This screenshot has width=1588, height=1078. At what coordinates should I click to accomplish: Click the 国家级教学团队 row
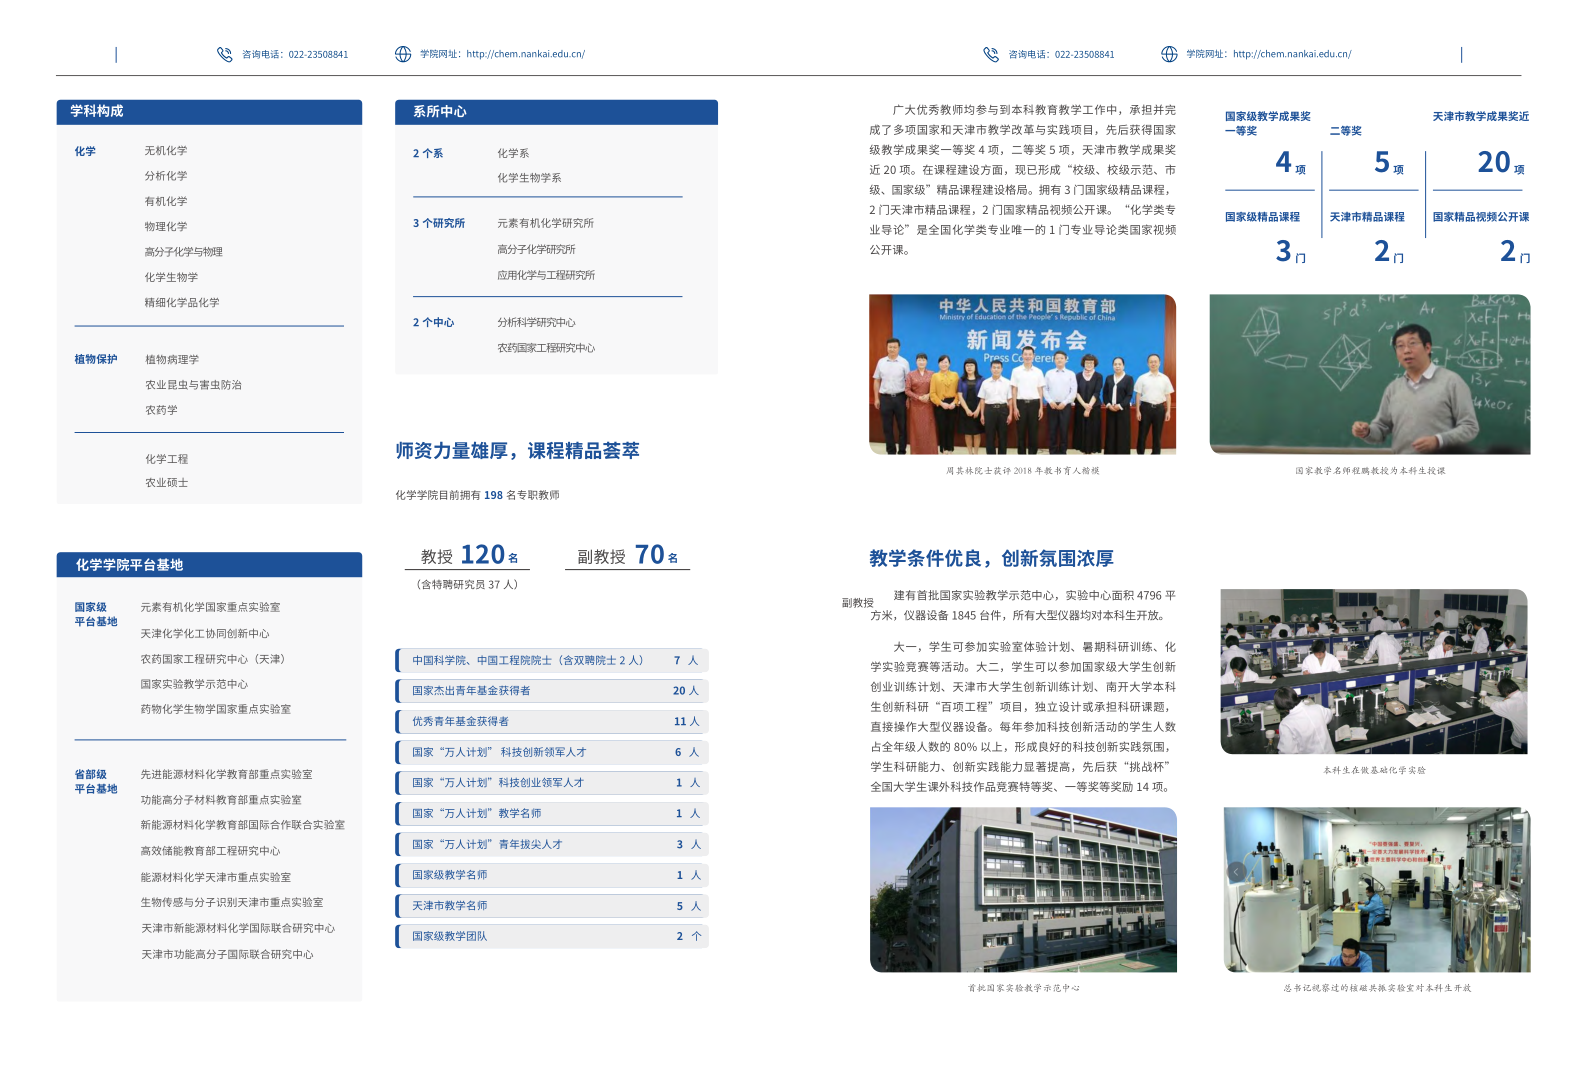(x=552, y=936)
